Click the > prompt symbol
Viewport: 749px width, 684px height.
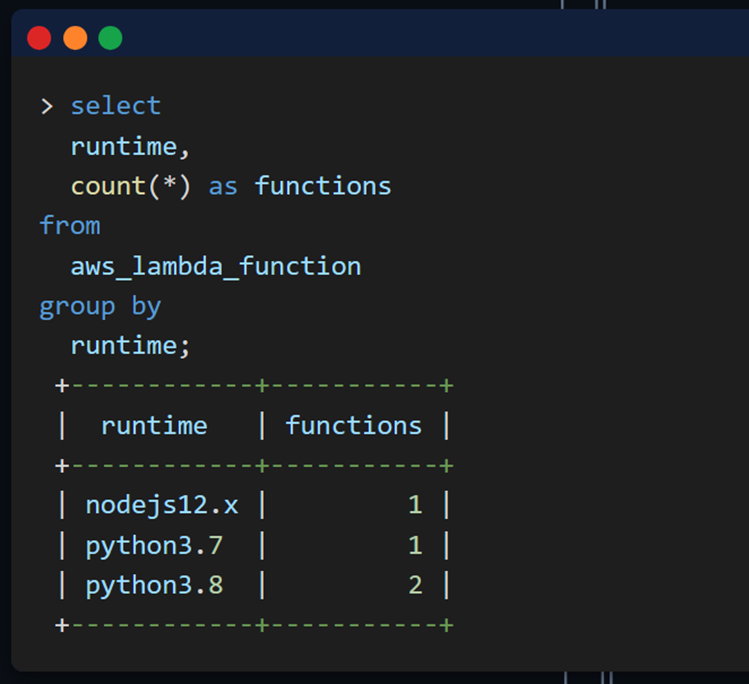pos(46,106)
